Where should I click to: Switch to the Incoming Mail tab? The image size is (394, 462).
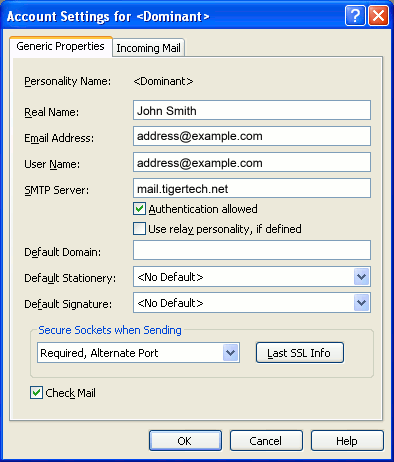[x=148, y=48]
